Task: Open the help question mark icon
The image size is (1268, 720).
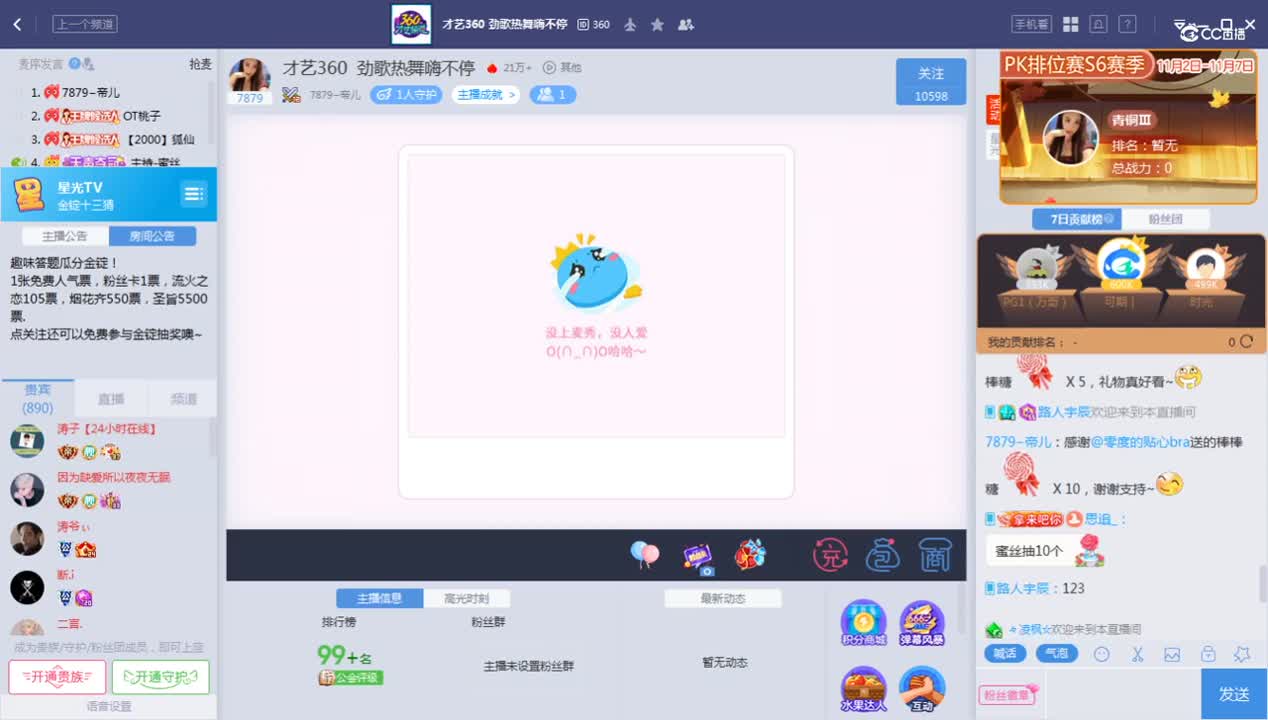Action: (x=1127, y=24)
